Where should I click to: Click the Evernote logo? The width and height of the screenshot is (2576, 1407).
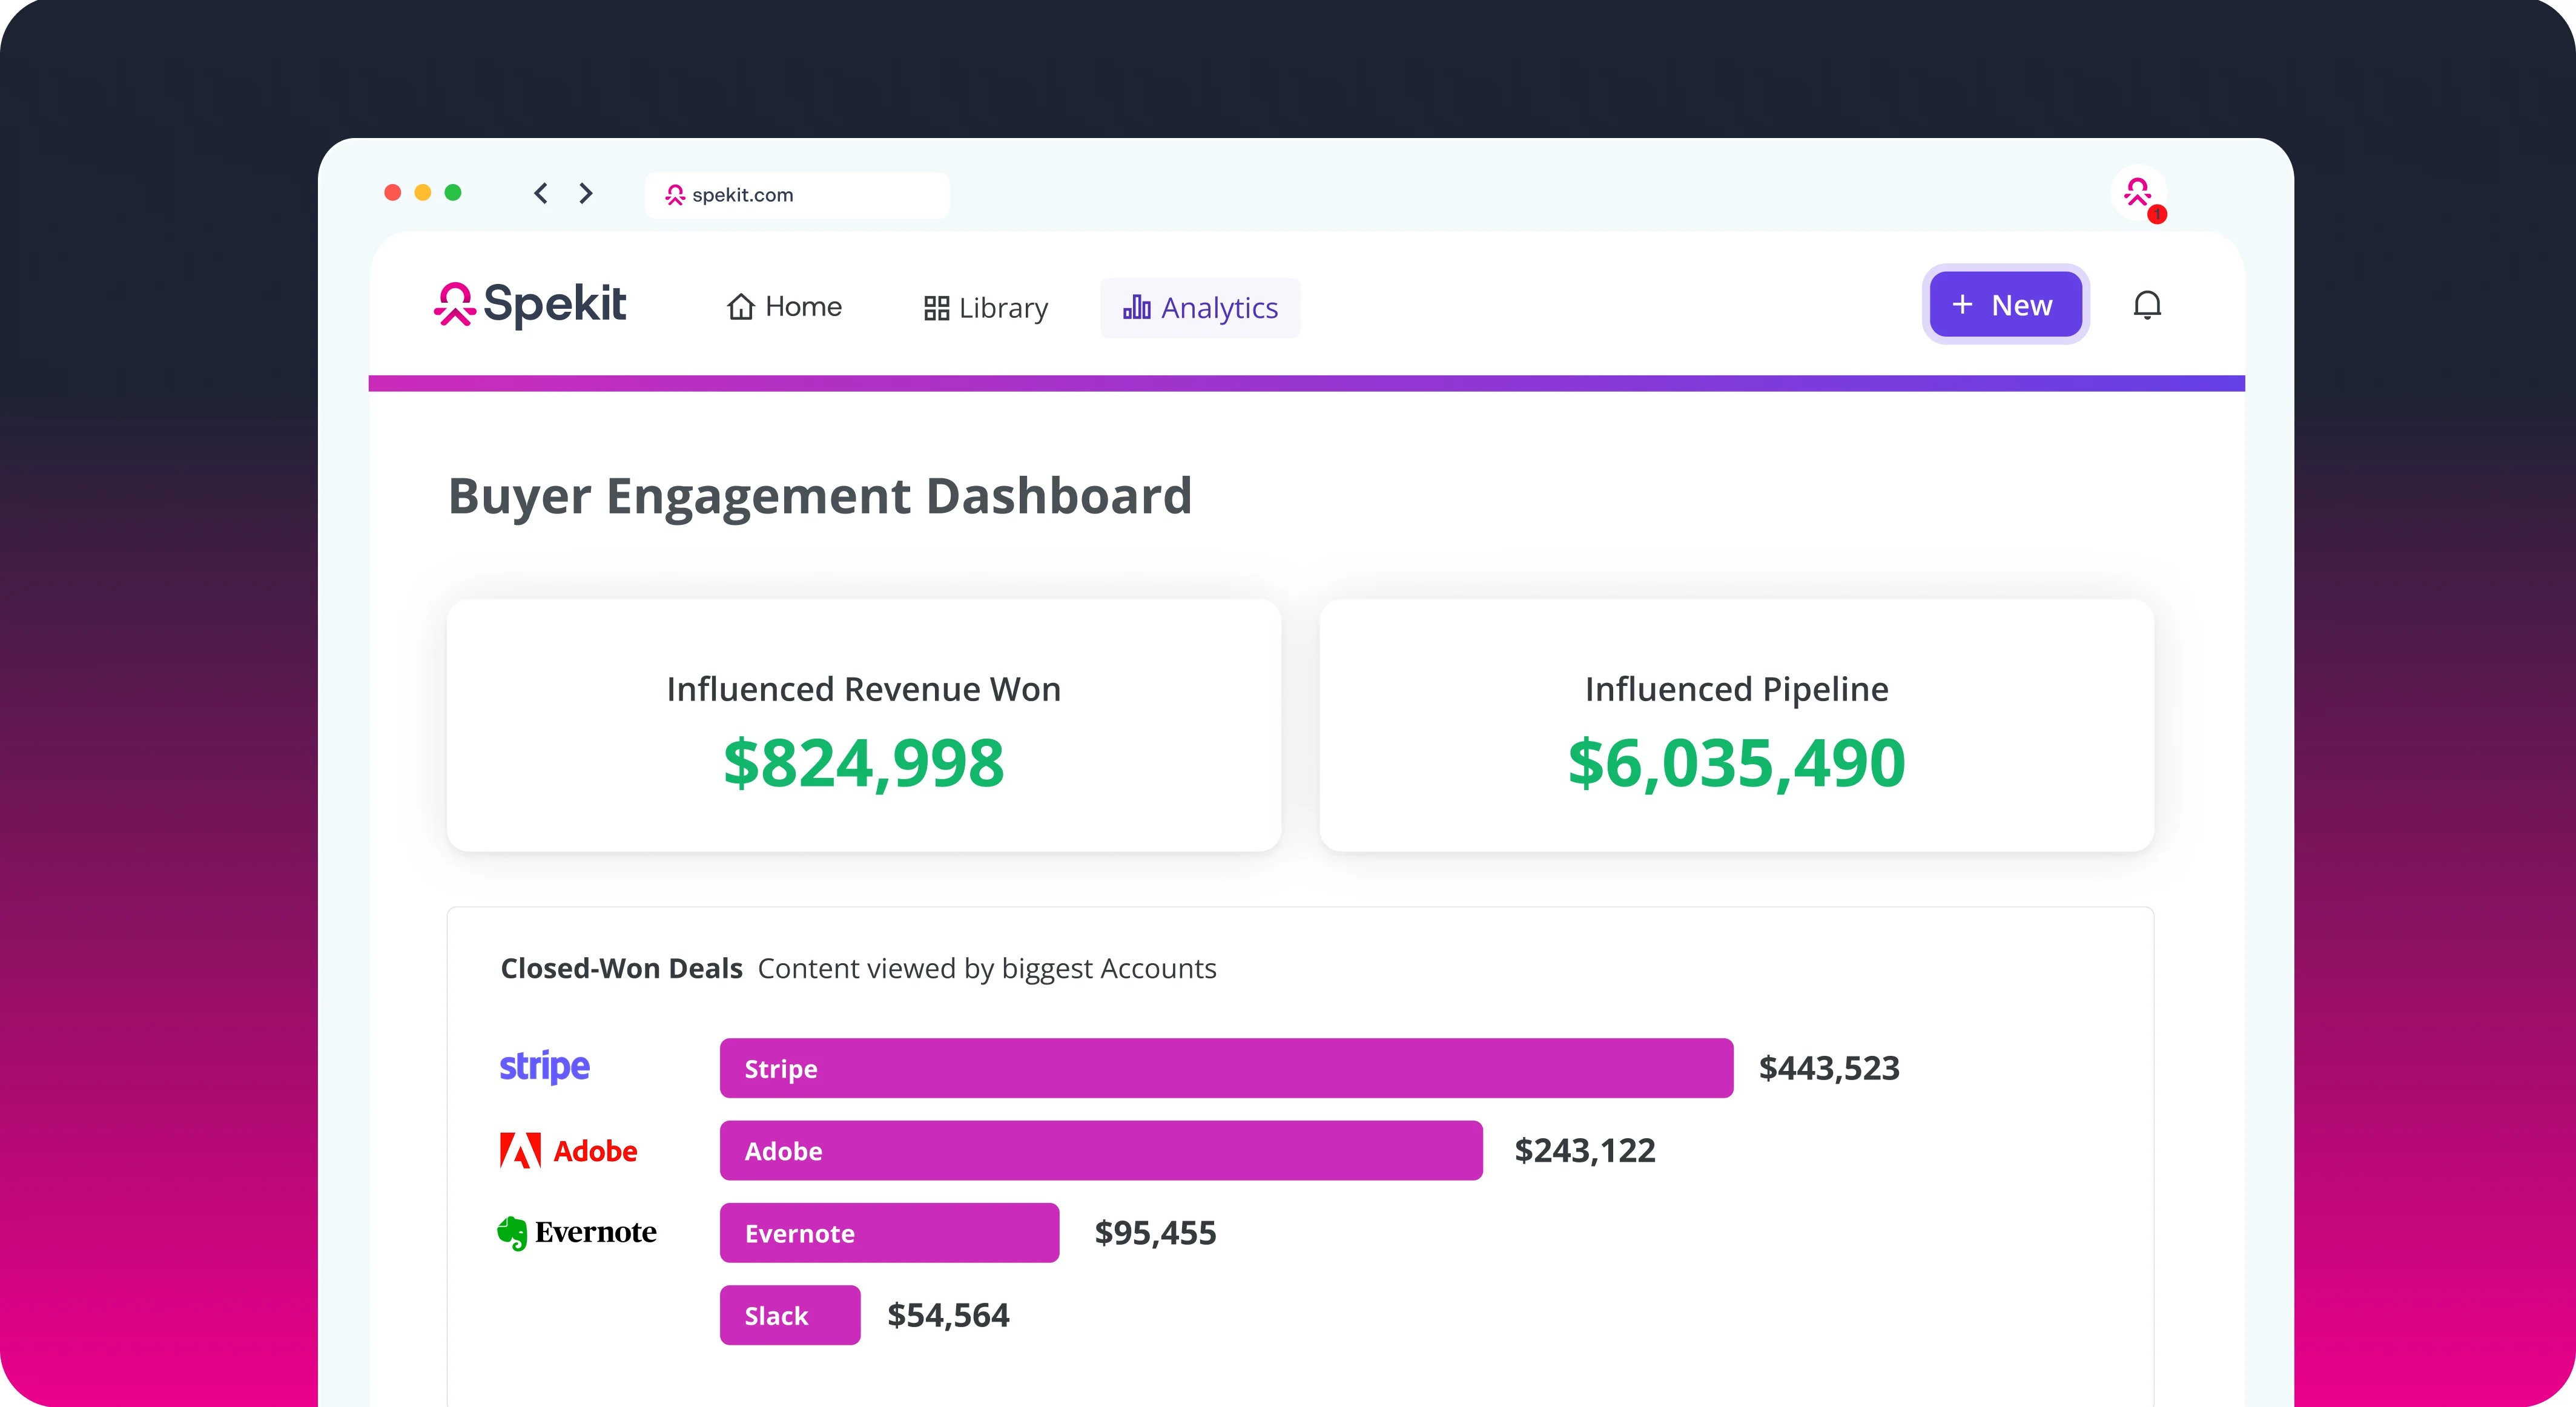(577, 1233)
